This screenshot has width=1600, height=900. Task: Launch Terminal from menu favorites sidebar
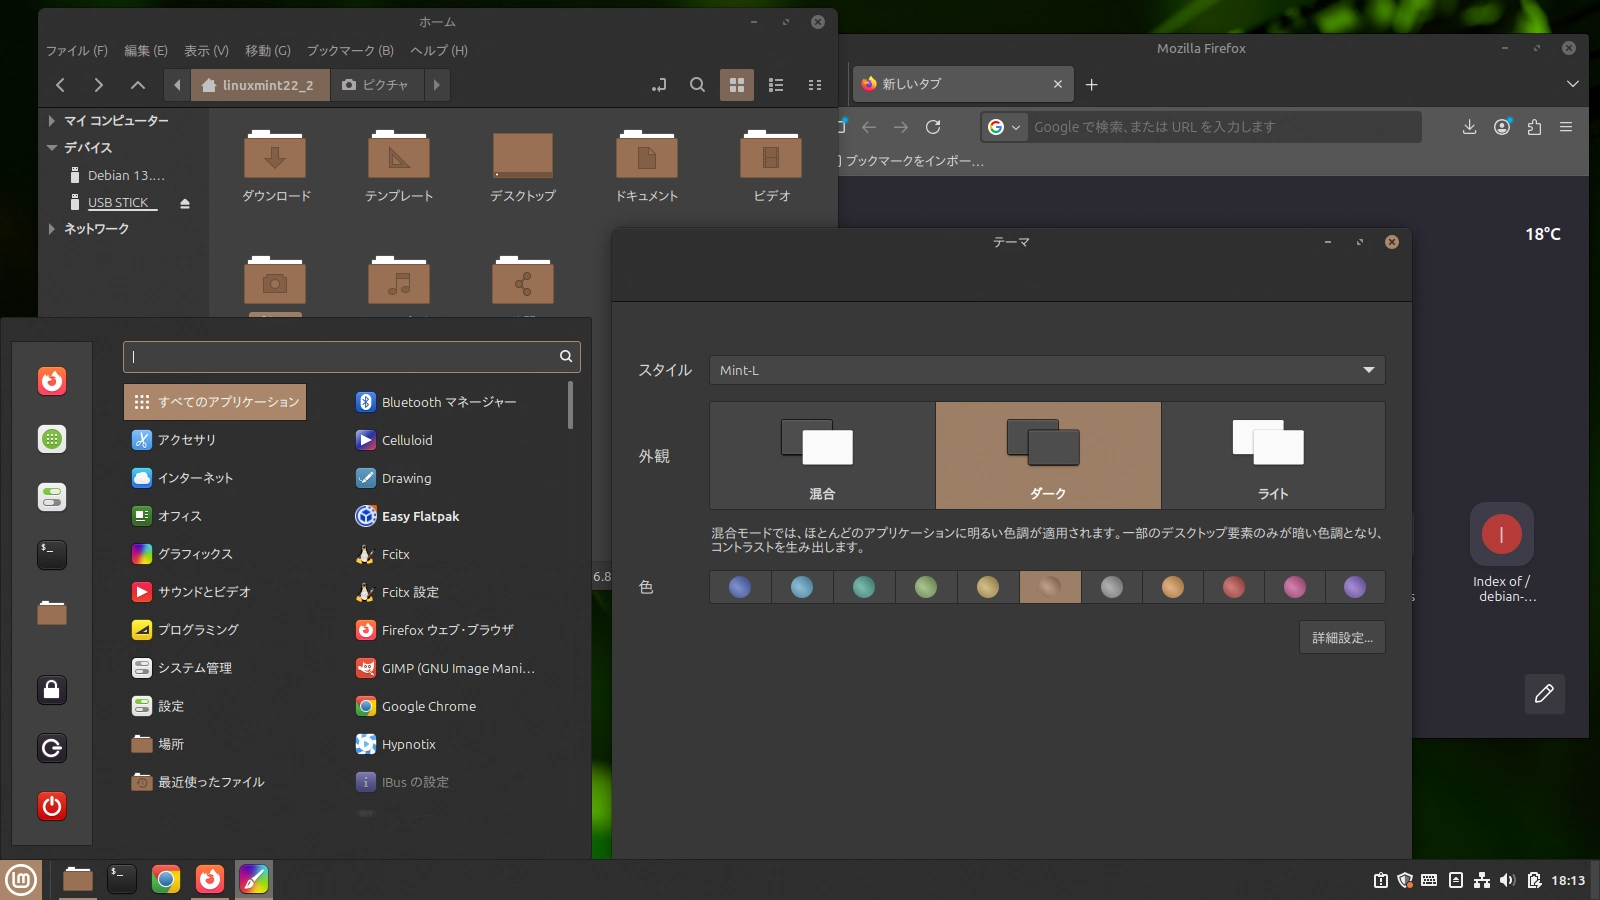(x=52, y=555)
